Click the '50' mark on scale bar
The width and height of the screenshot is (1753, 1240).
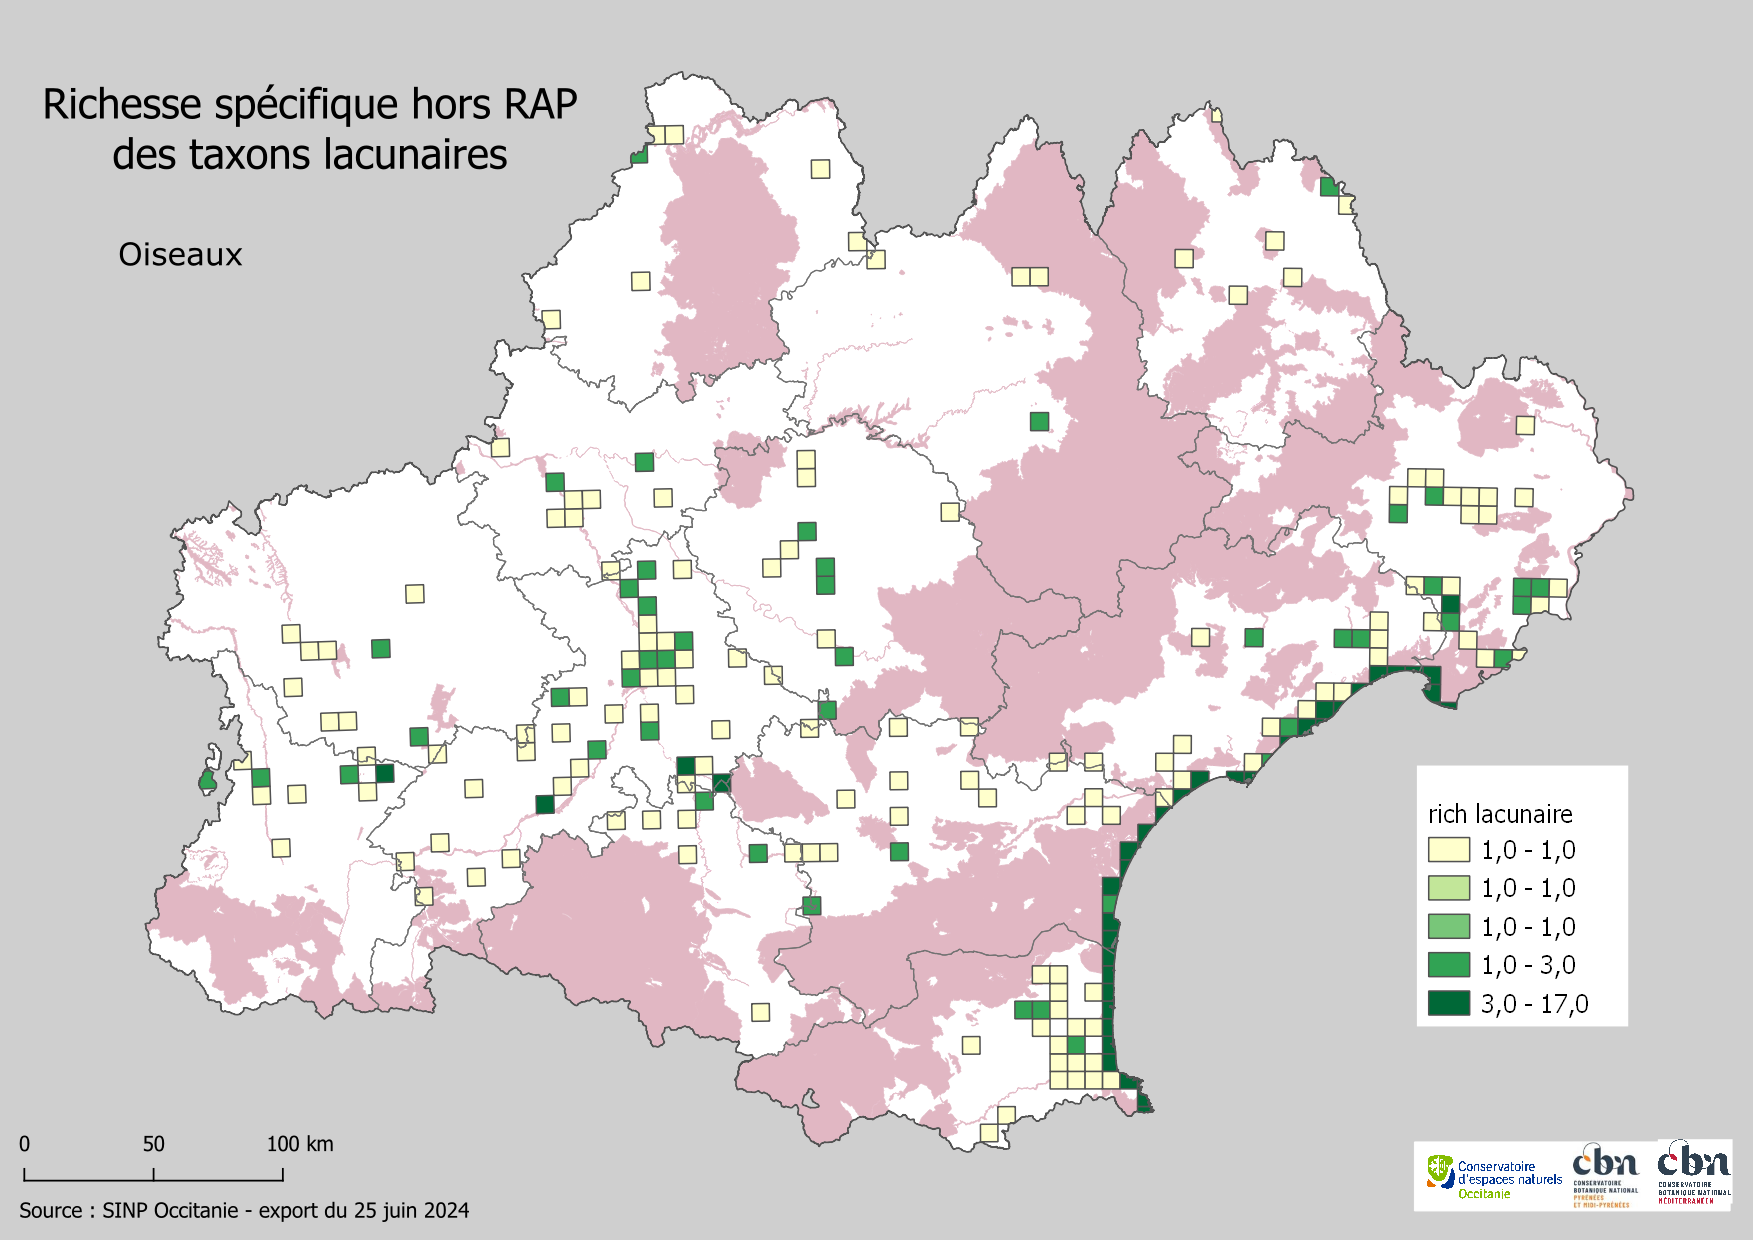pos(153,1144)
